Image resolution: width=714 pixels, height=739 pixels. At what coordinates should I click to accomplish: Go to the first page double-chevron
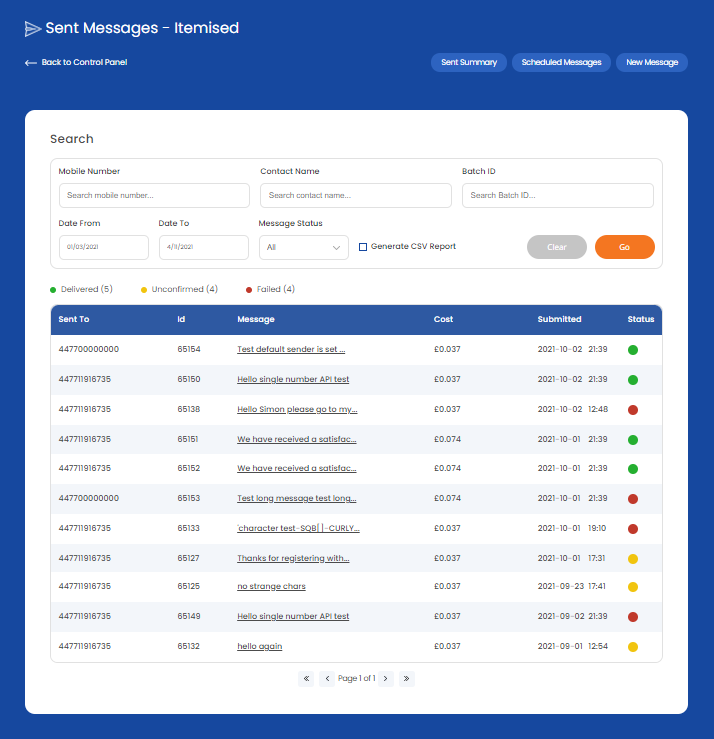306,678
